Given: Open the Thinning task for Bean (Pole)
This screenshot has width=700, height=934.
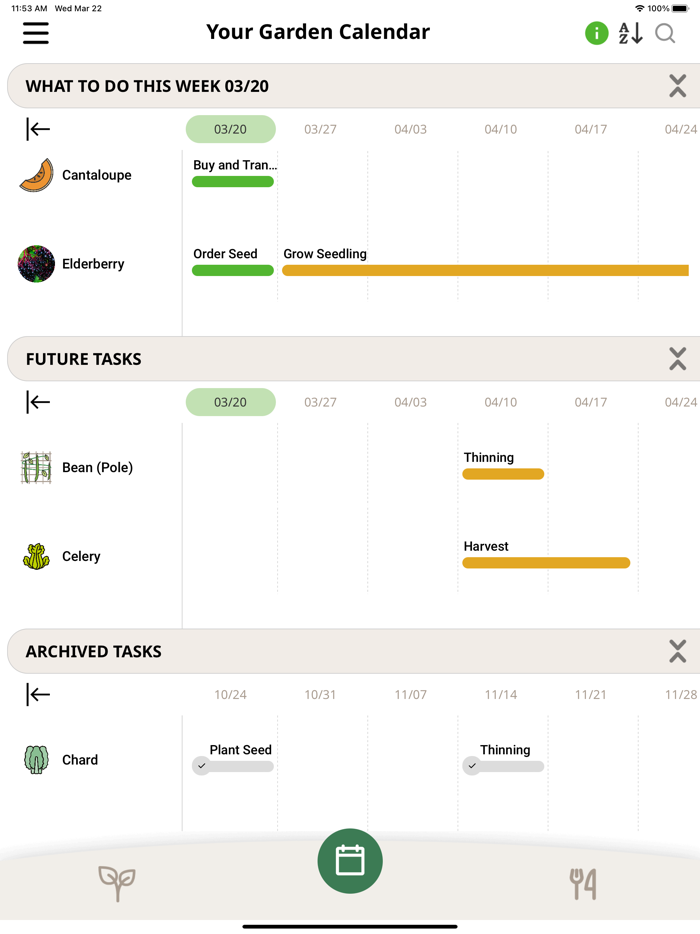Looking at the screenshot, I should pos(503,472).
